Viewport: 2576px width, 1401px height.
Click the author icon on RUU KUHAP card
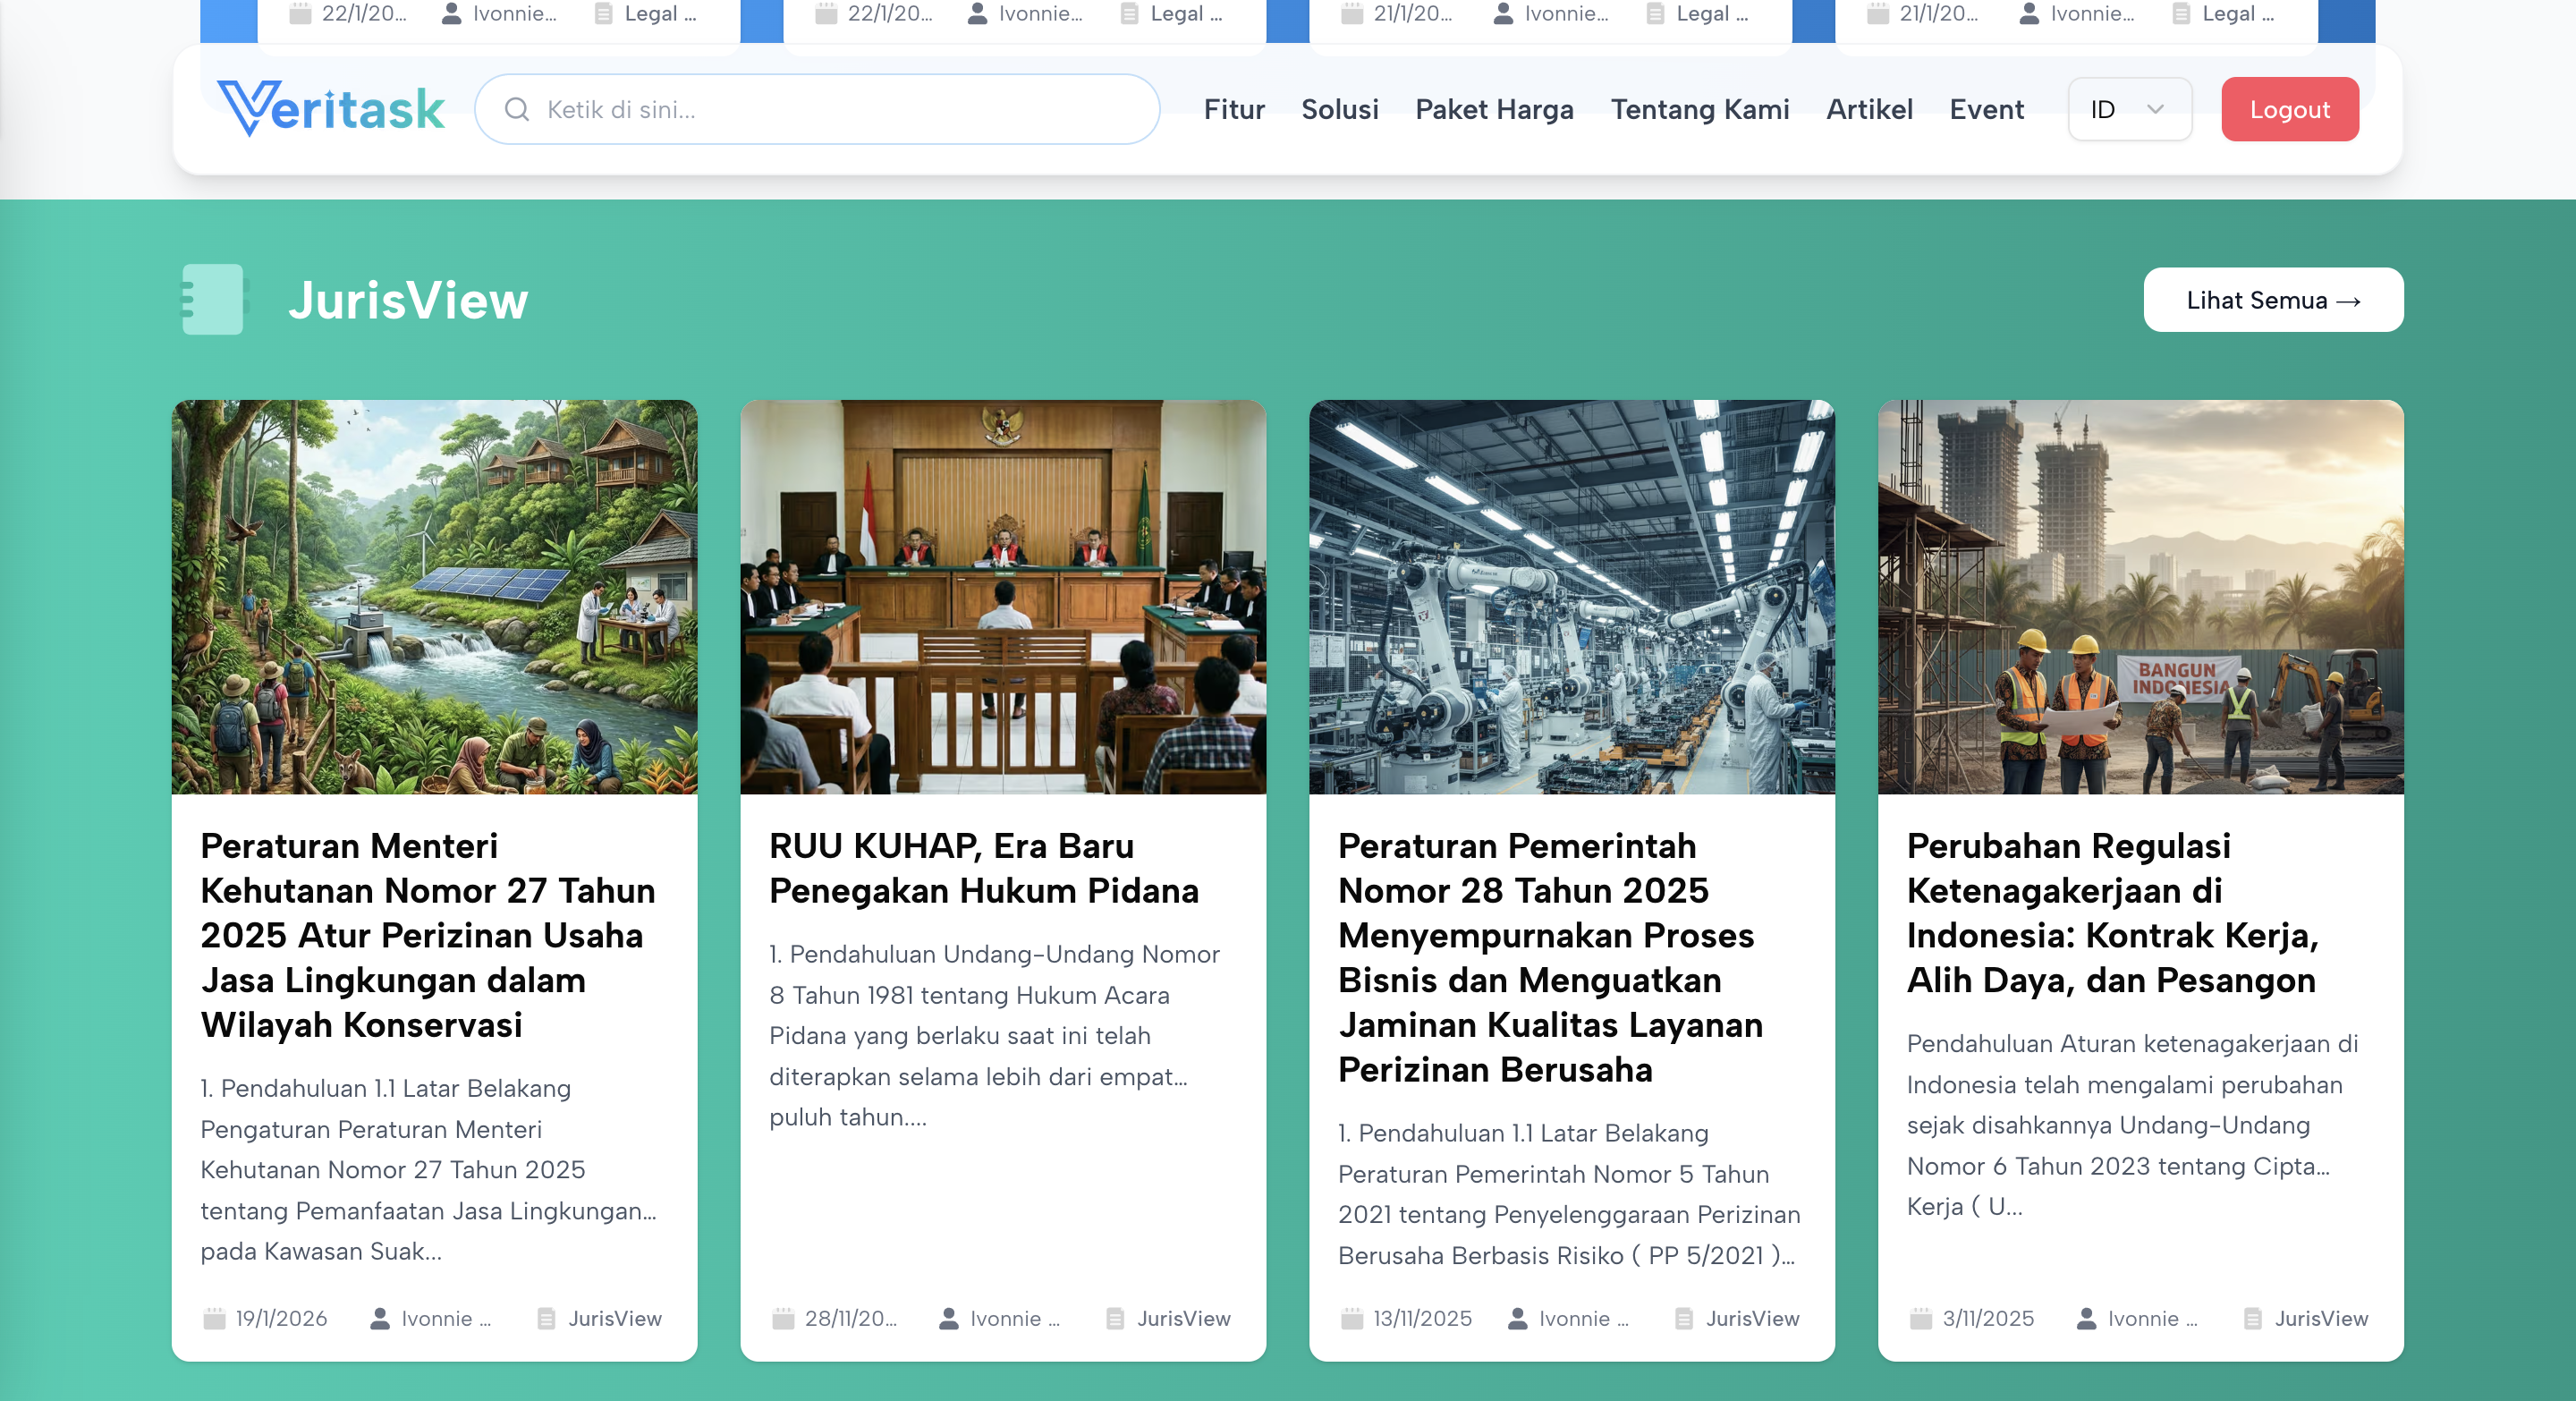pyautogui.click(x=948, y=1318)
